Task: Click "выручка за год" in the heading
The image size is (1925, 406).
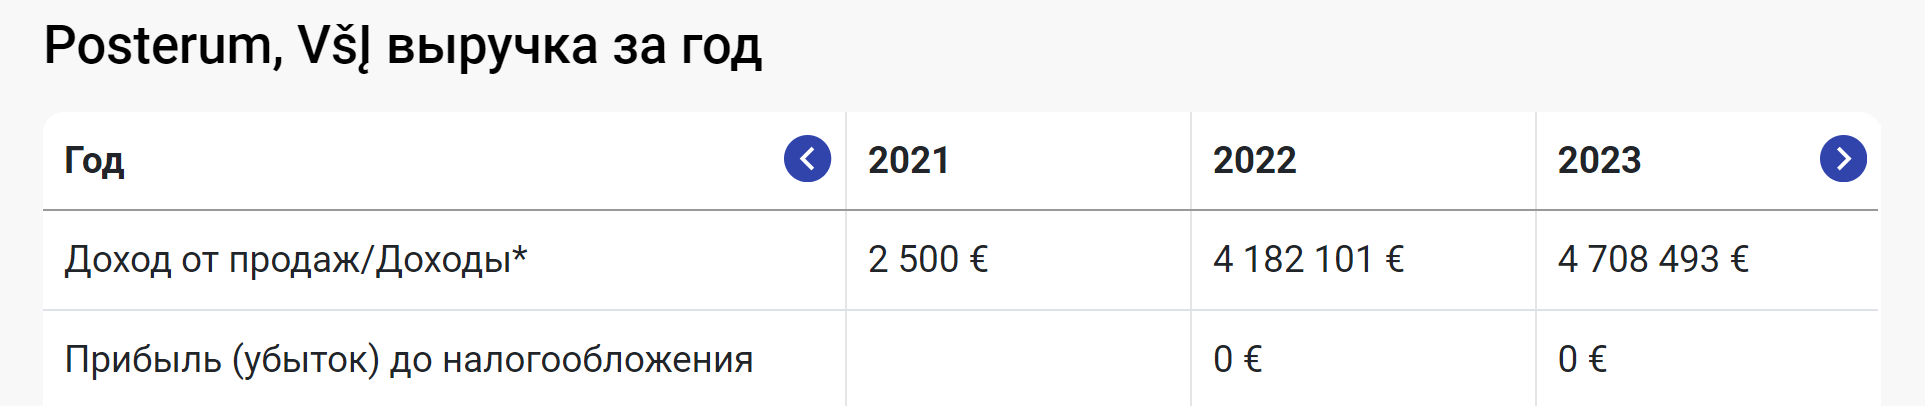Action: click(x=574, y=46)
